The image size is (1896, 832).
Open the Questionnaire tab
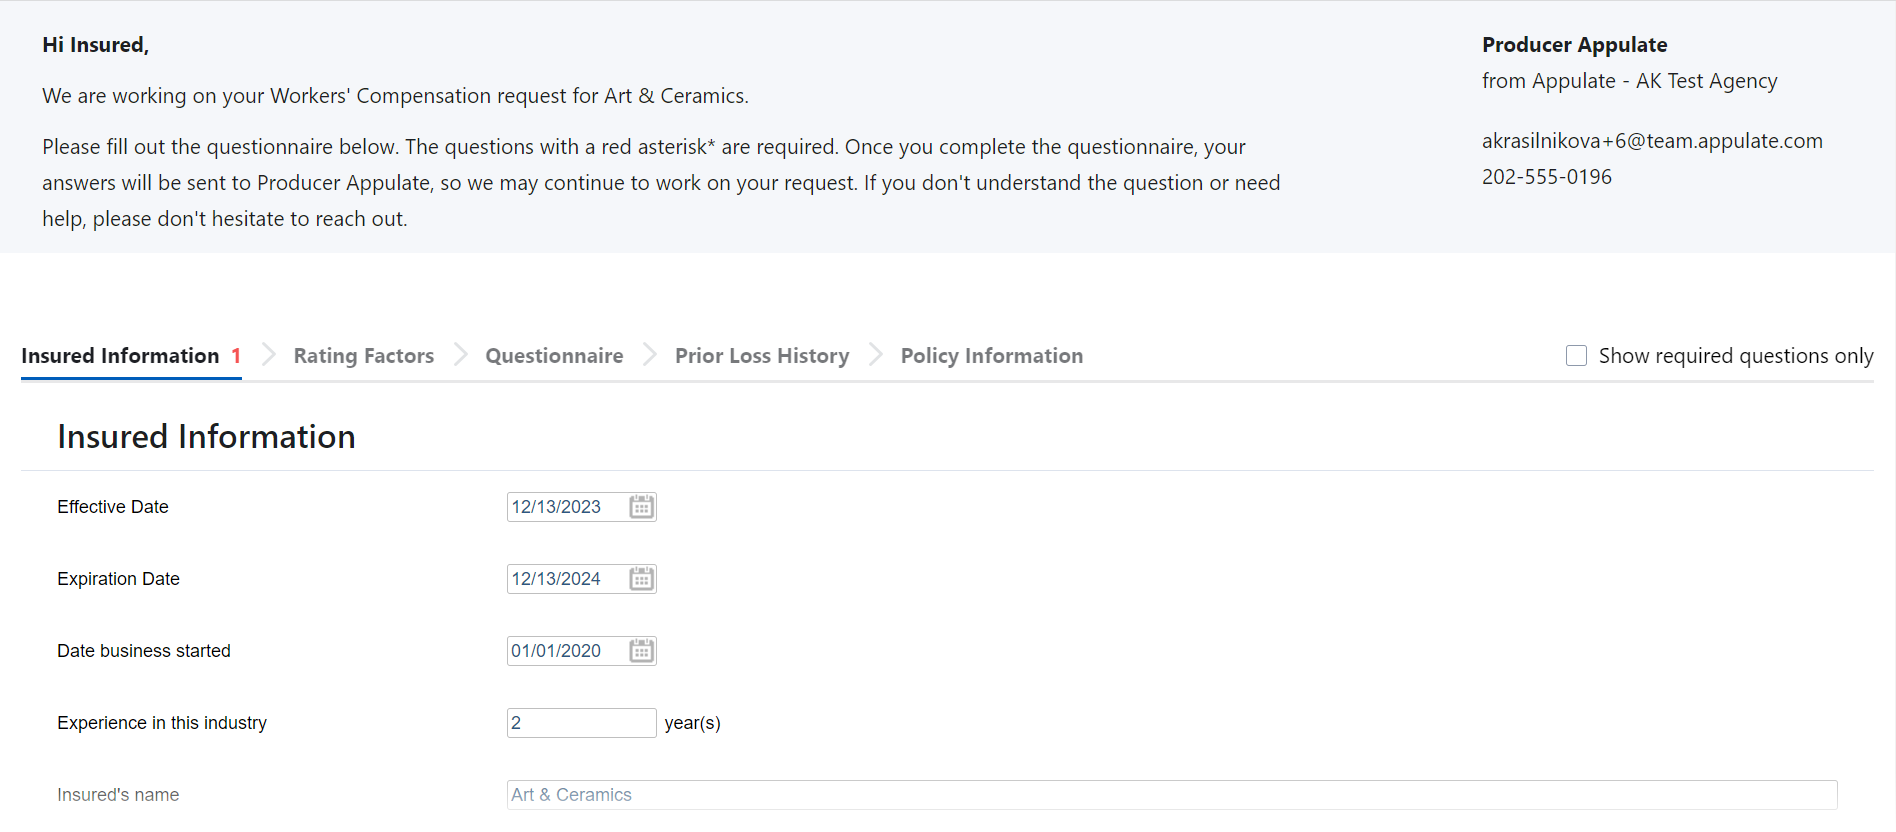[x=554, y=356]
